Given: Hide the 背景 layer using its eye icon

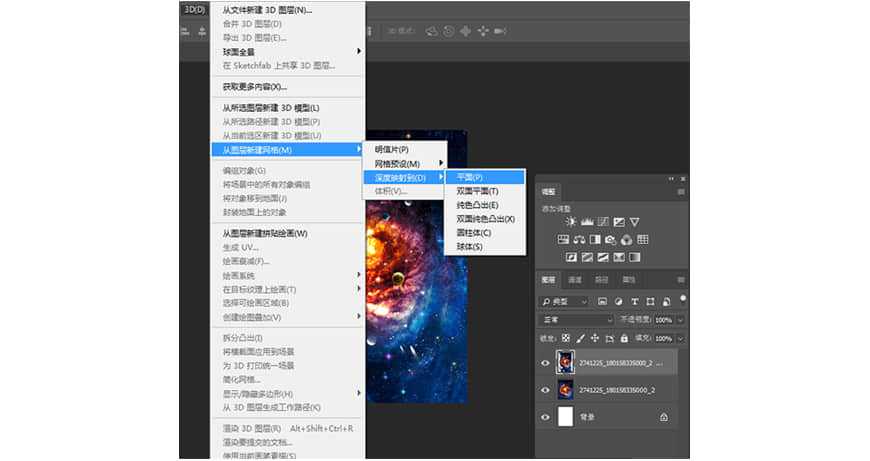Looking at the screenshot, I should pos(545,417).
